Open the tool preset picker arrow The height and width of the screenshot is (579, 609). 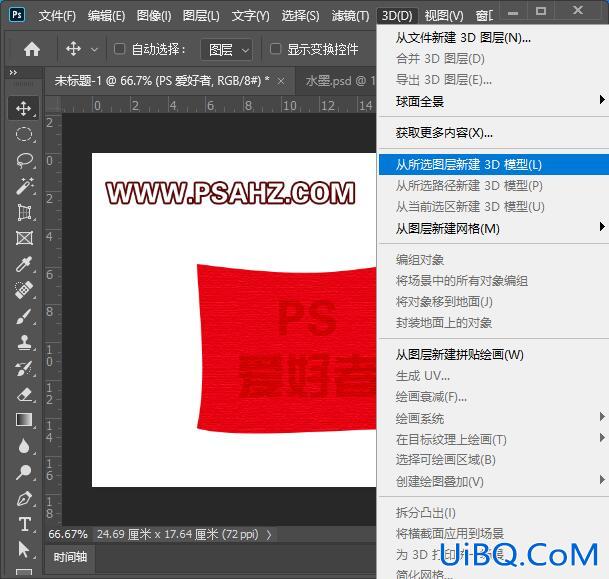pyautogui.click(x=94, y=50)
